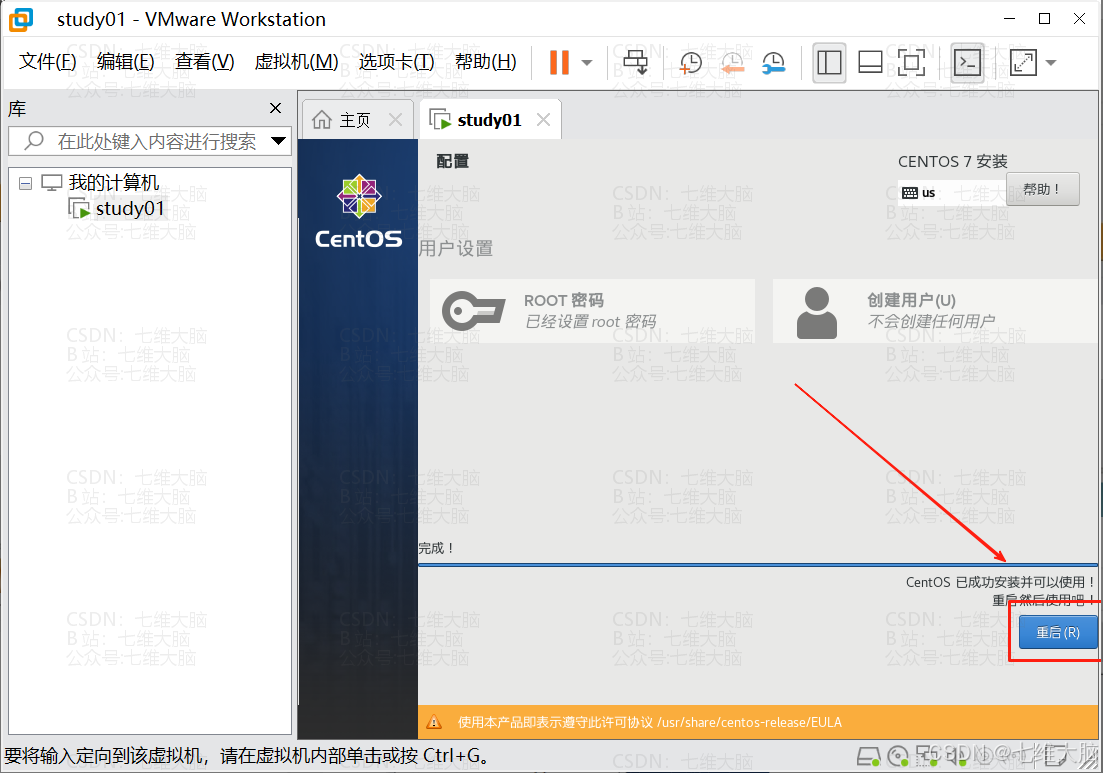Close the 主页 tab
The width and height of the screenshot is (1103, 773).
[x=396, y=120]
